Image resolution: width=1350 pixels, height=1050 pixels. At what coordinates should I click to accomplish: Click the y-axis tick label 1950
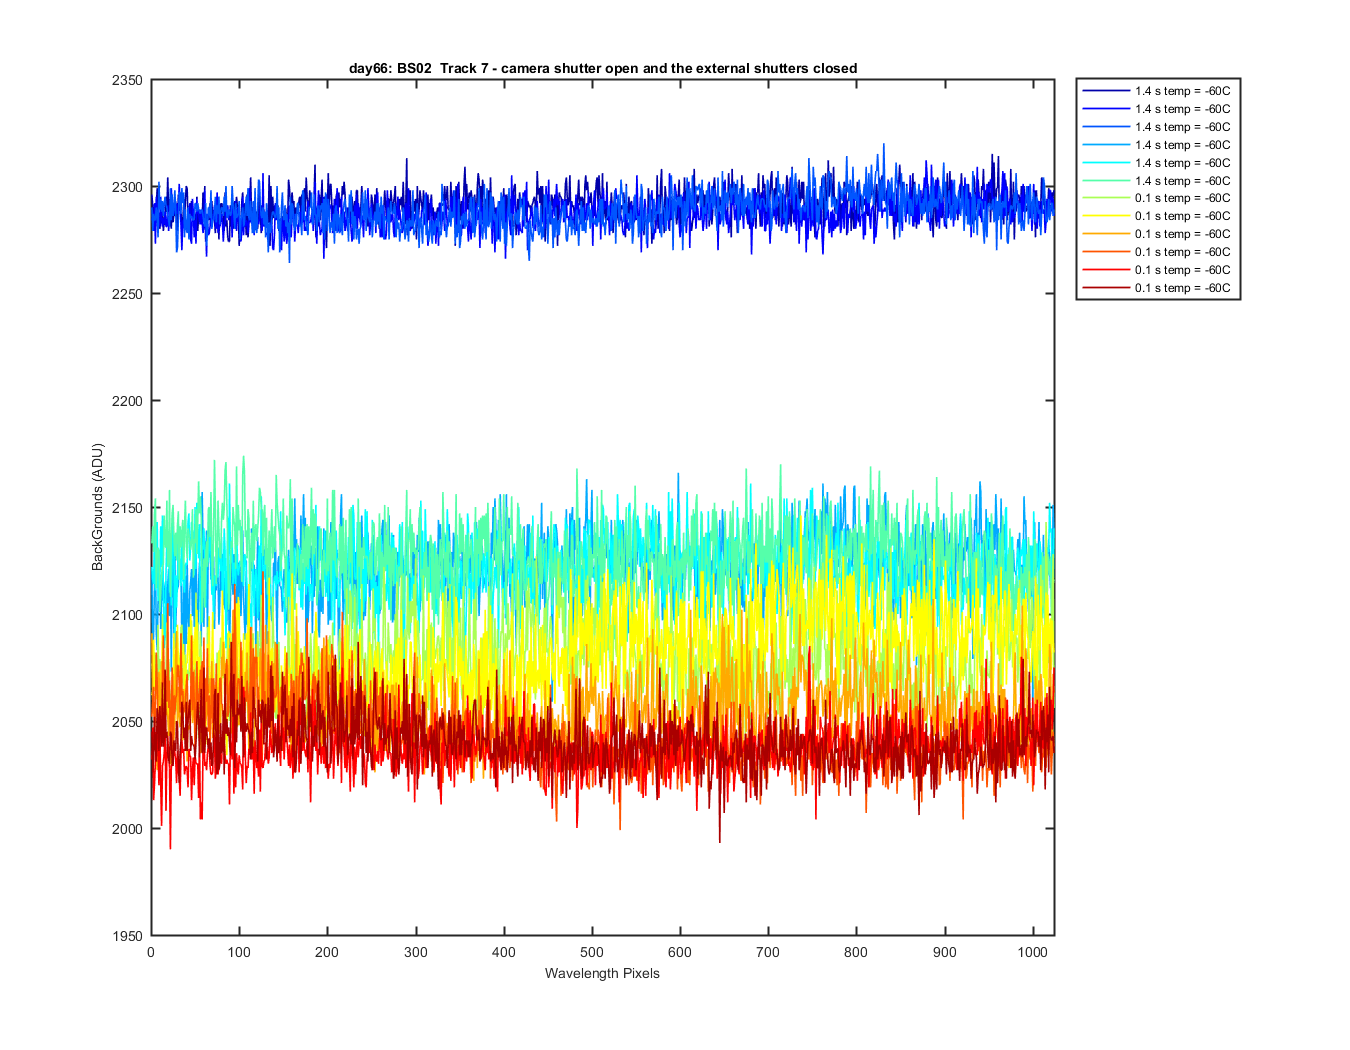(x=127, y=936)
